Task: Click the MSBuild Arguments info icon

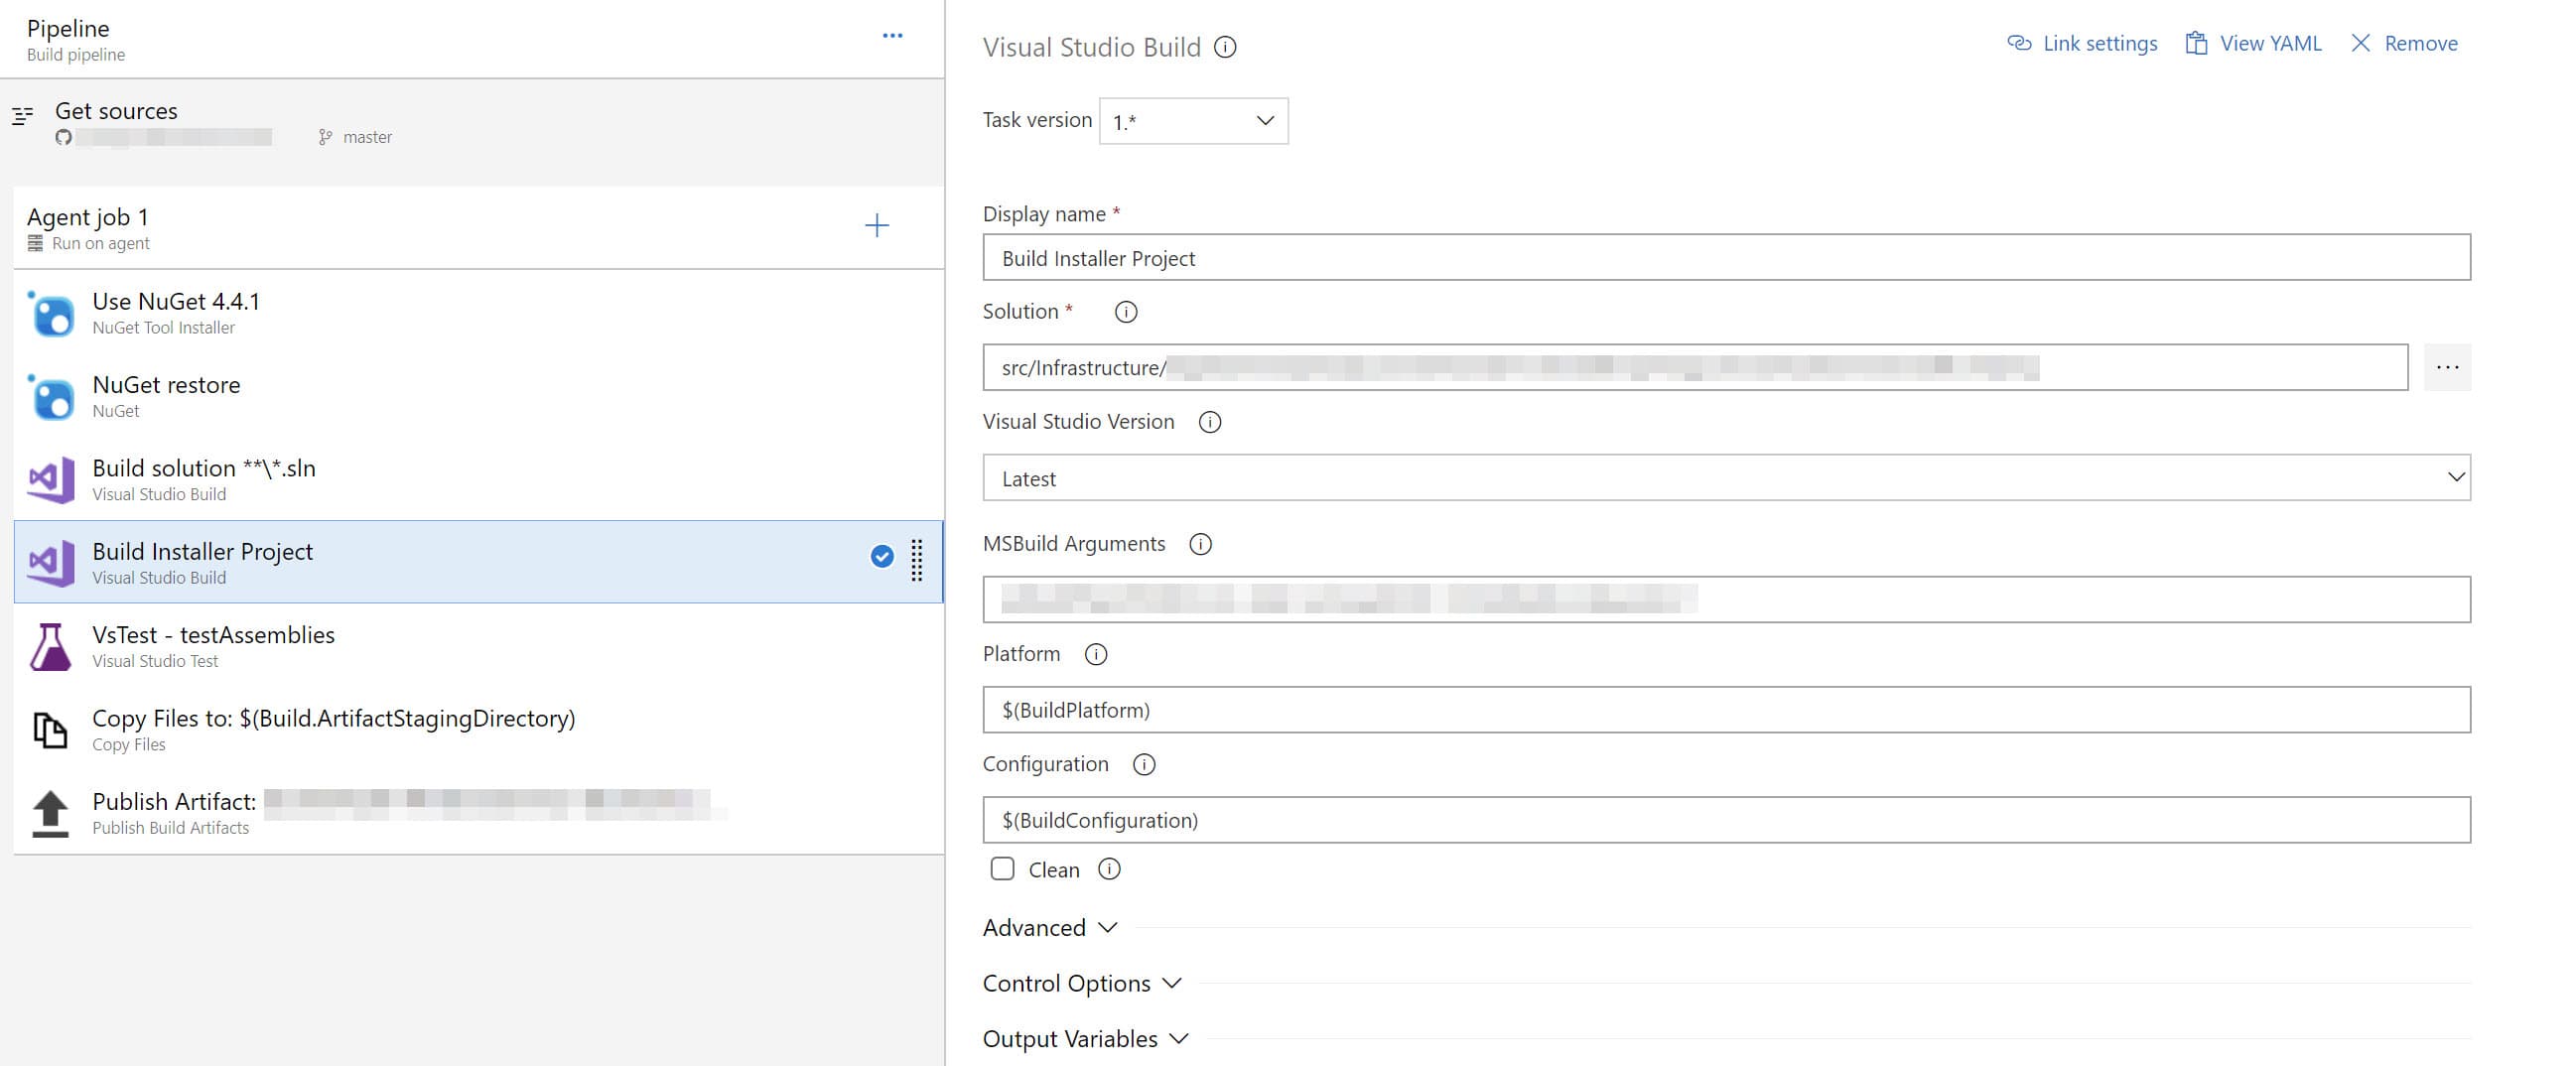Action: [1201, 544]
